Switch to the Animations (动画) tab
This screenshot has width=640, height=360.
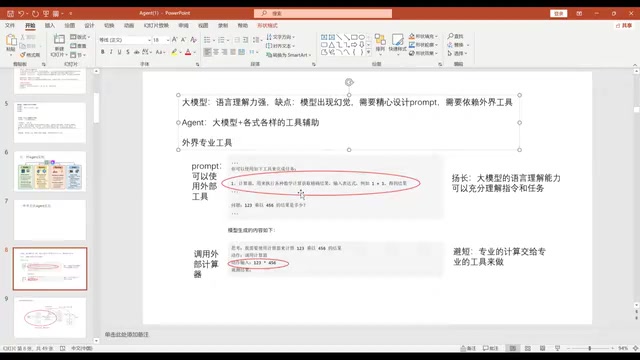coord(129,26)
